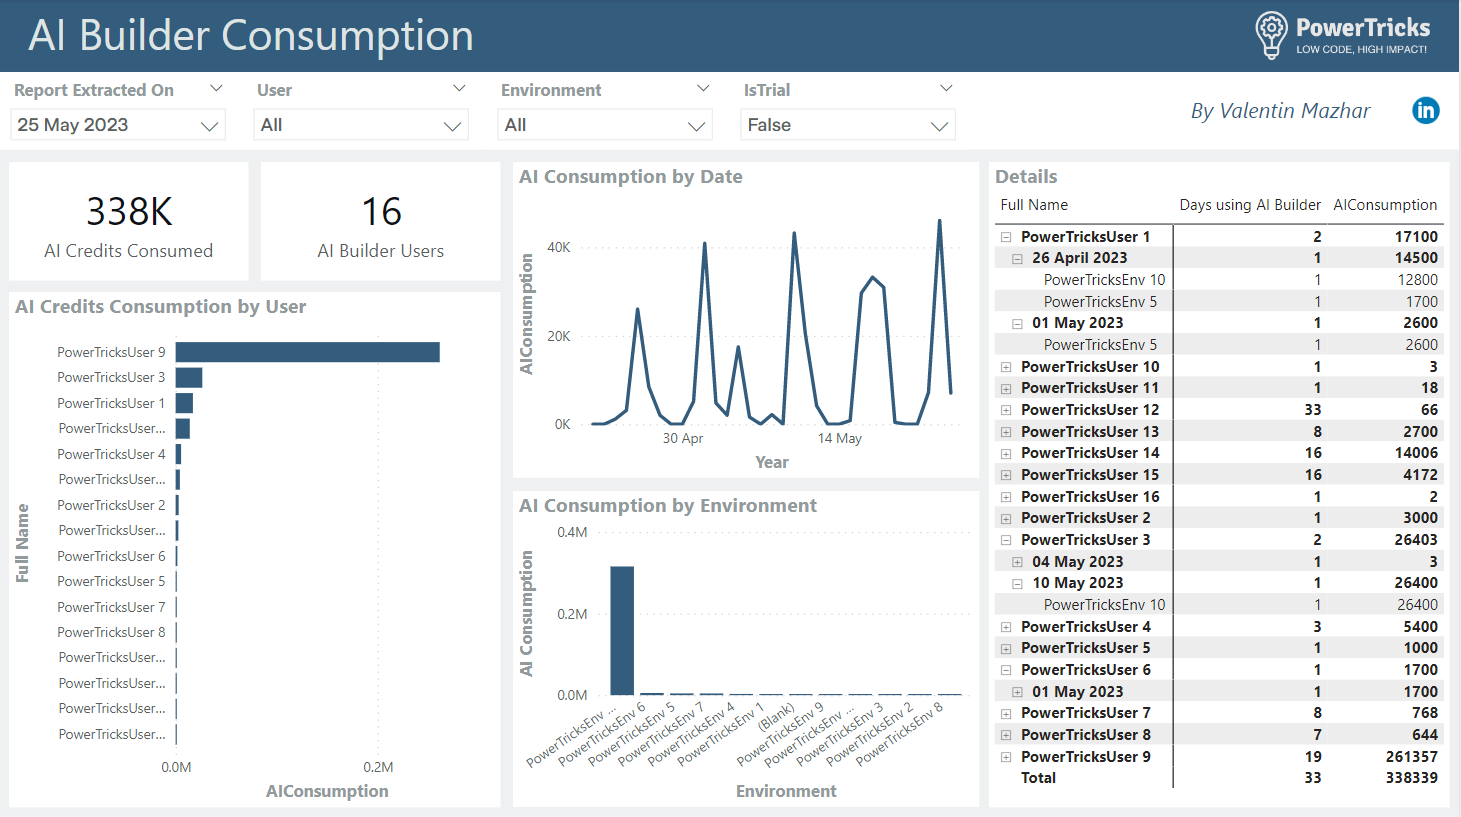The image size is (1461, 817).
Task: Click the 0.4M y-axis label
Action: click(572, 532)
